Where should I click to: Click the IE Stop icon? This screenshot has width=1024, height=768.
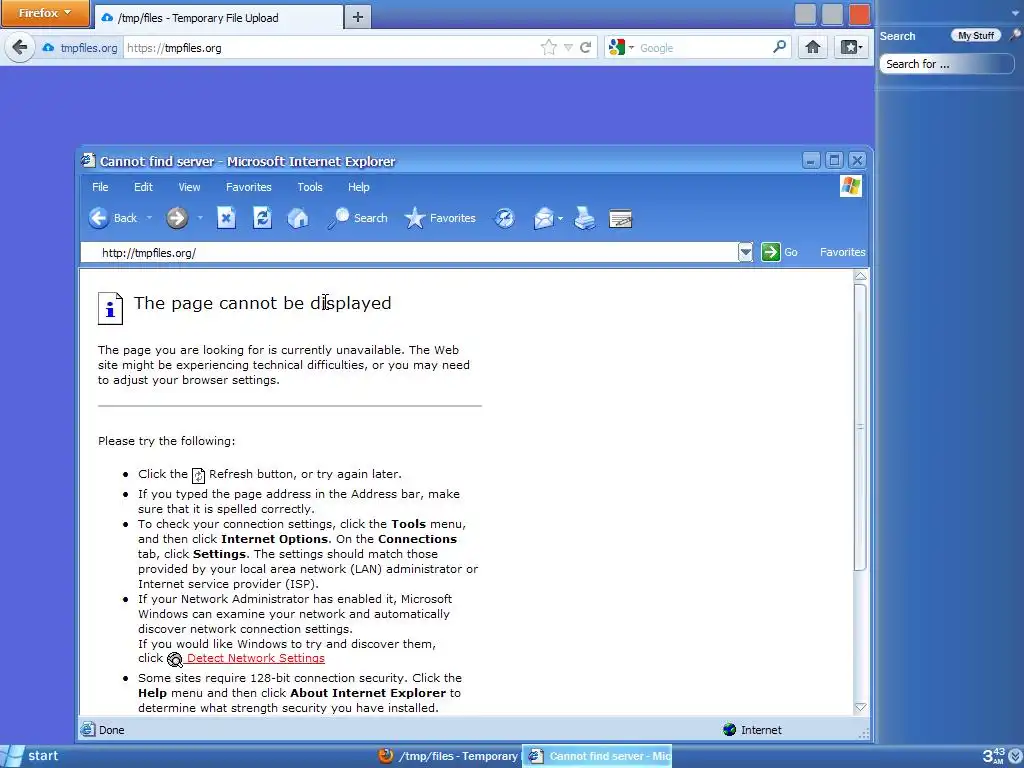tap(226, 218)
